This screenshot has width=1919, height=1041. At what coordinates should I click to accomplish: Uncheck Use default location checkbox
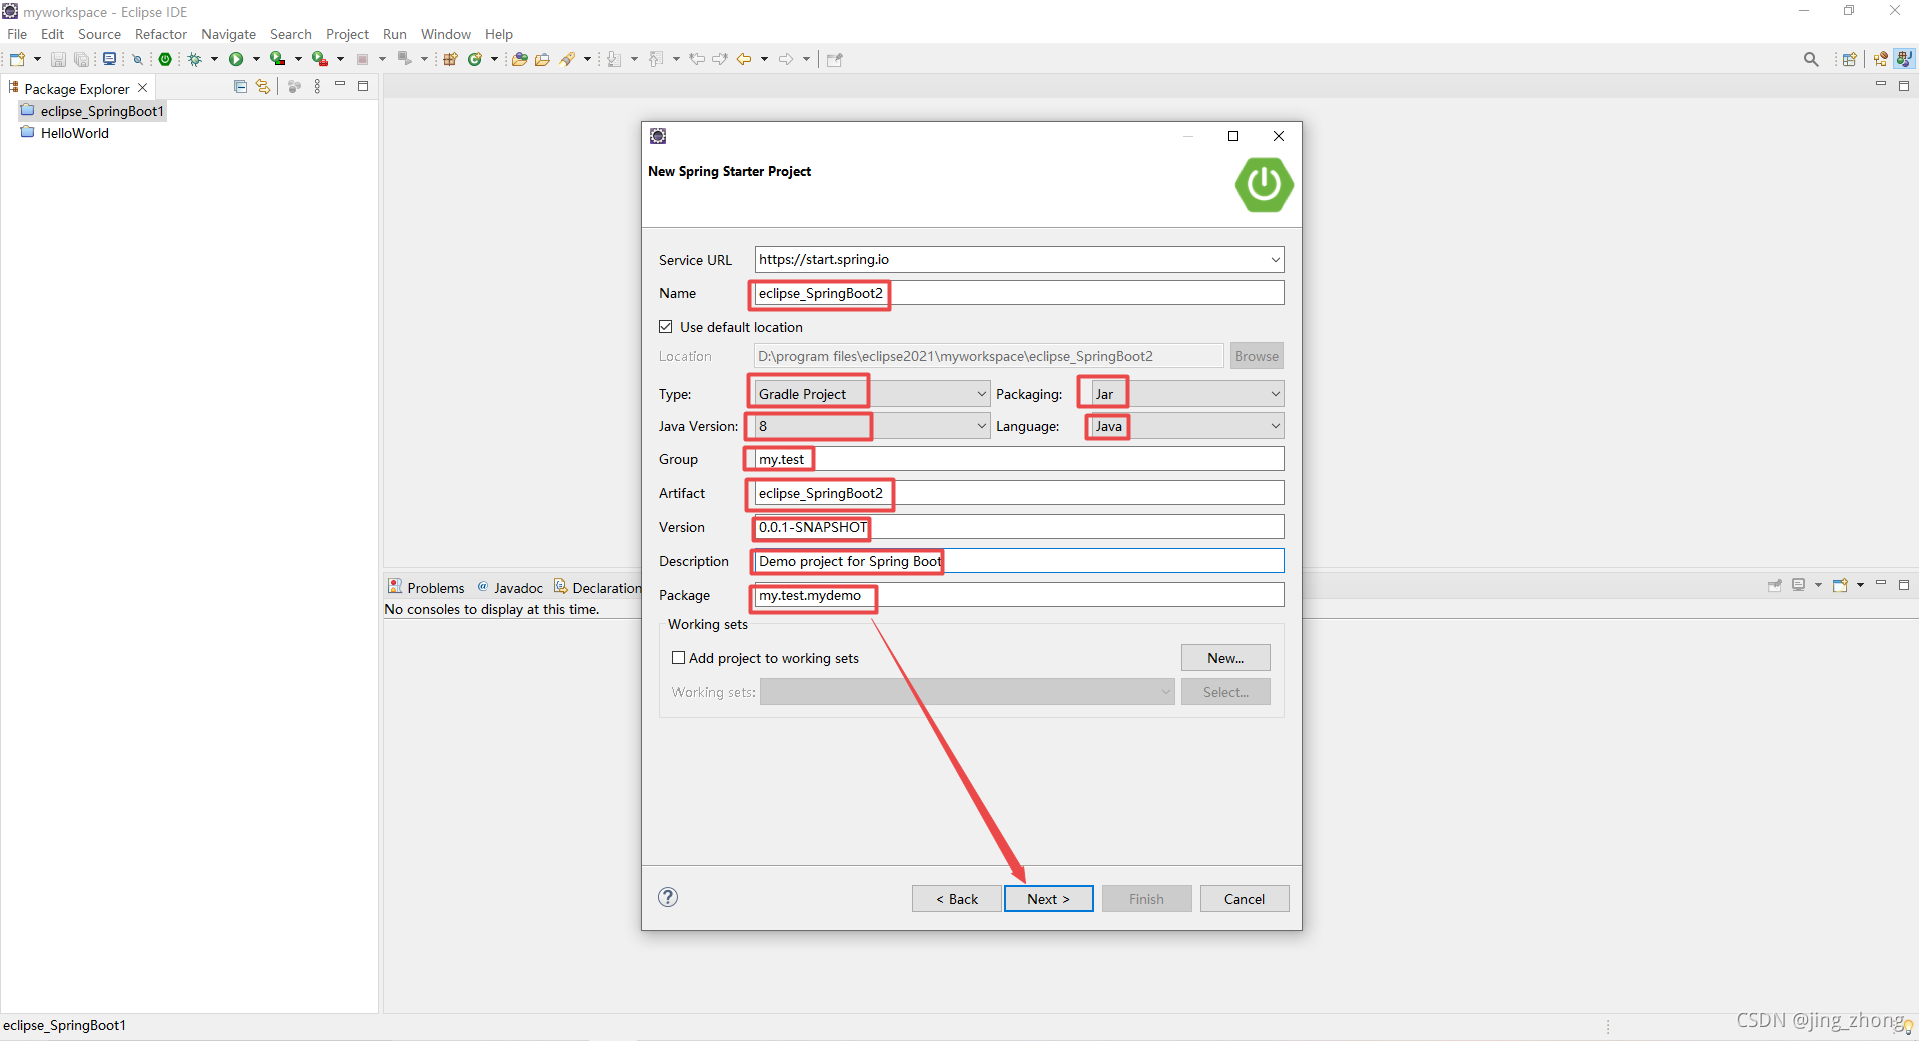click(x=666, y=327)
